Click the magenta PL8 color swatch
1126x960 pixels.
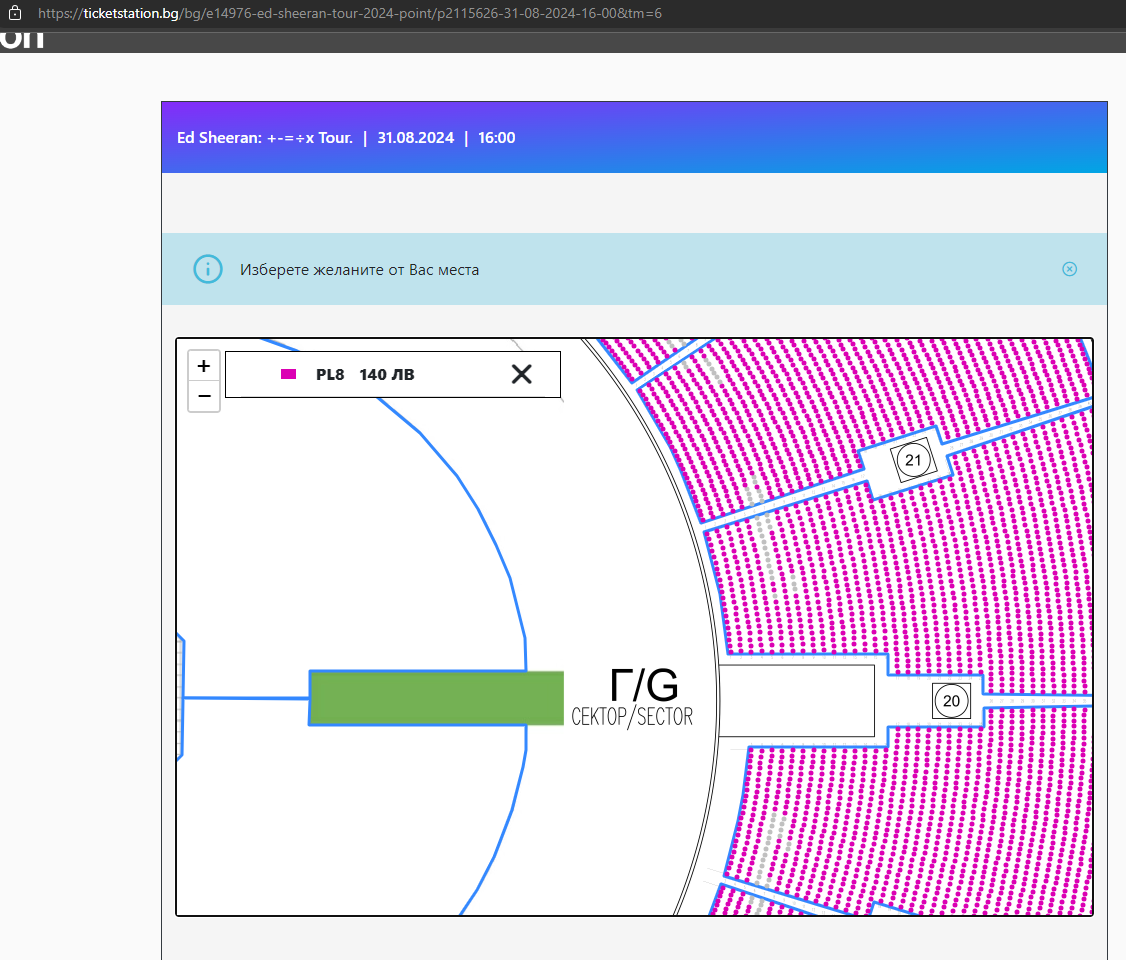[288, 374]
